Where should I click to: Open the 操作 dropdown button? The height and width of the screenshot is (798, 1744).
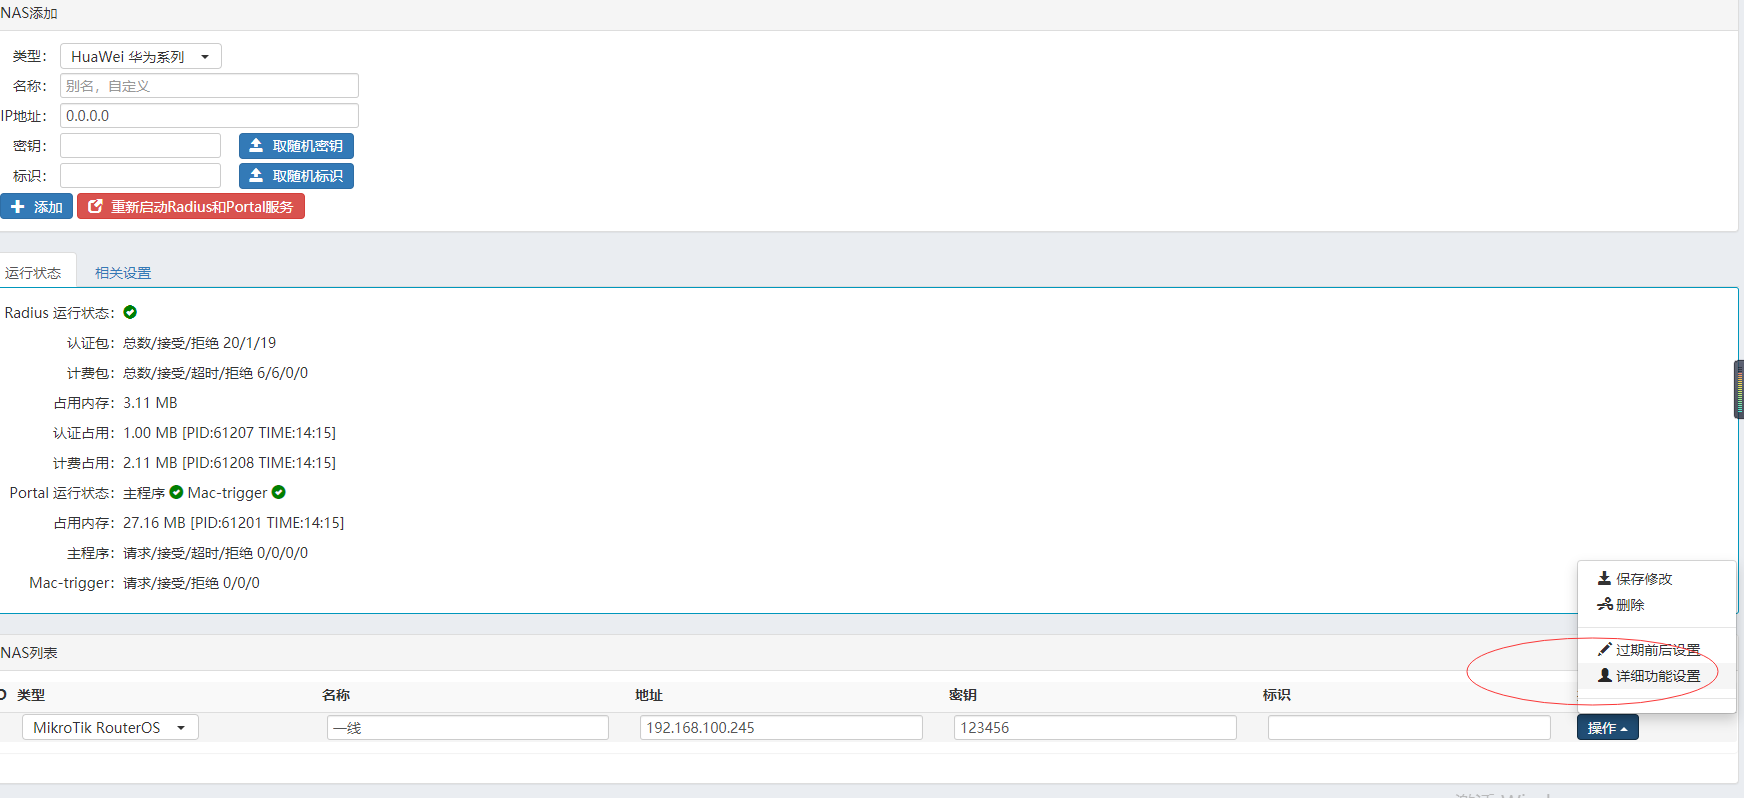pyautogui.click(x=1607, y=727)
